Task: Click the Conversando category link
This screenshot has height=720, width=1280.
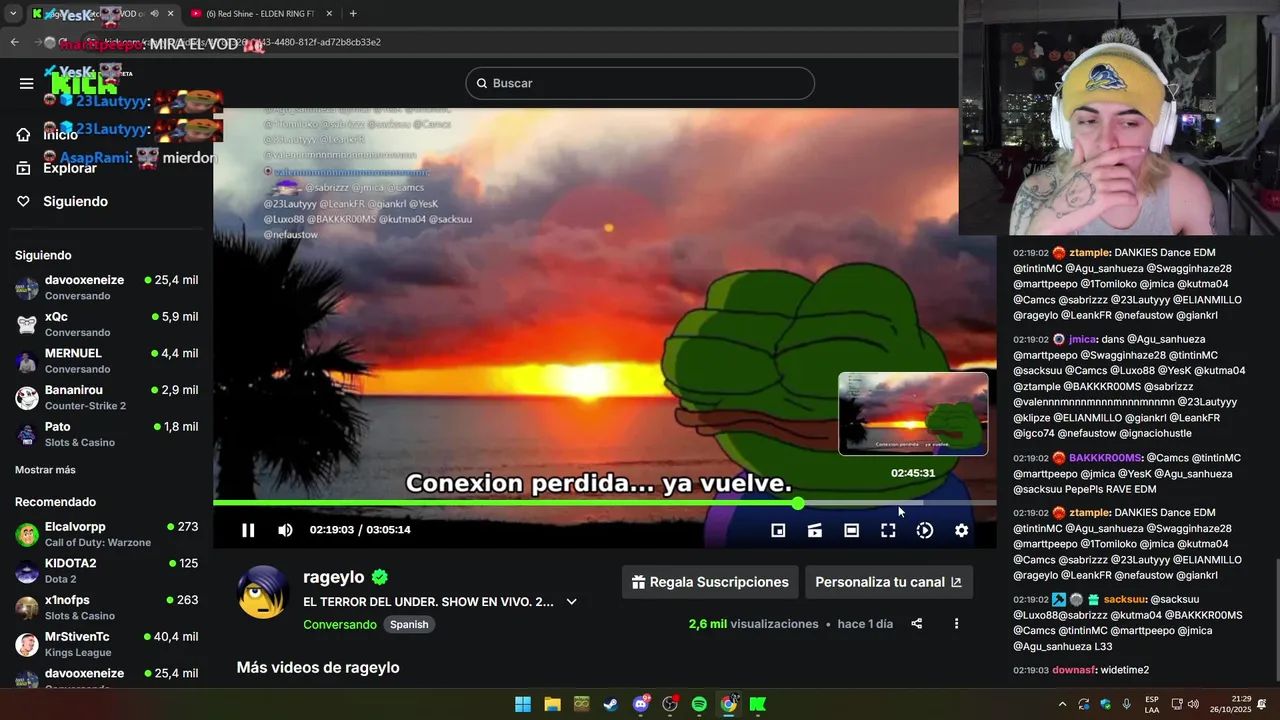Action: click(340, 624)
